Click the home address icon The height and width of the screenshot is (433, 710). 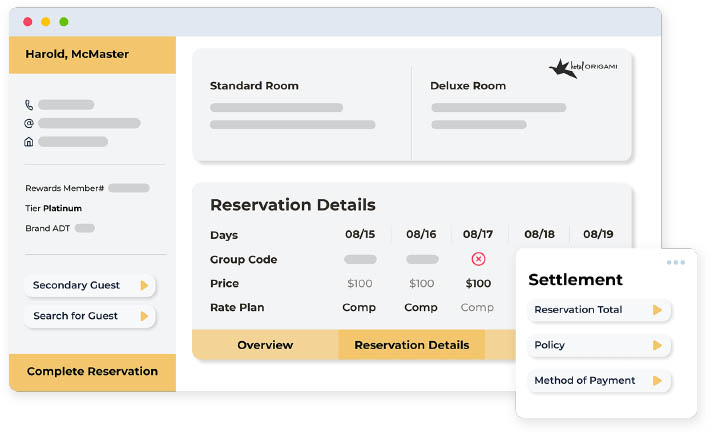pyautogui.click(x=29, y=142)
